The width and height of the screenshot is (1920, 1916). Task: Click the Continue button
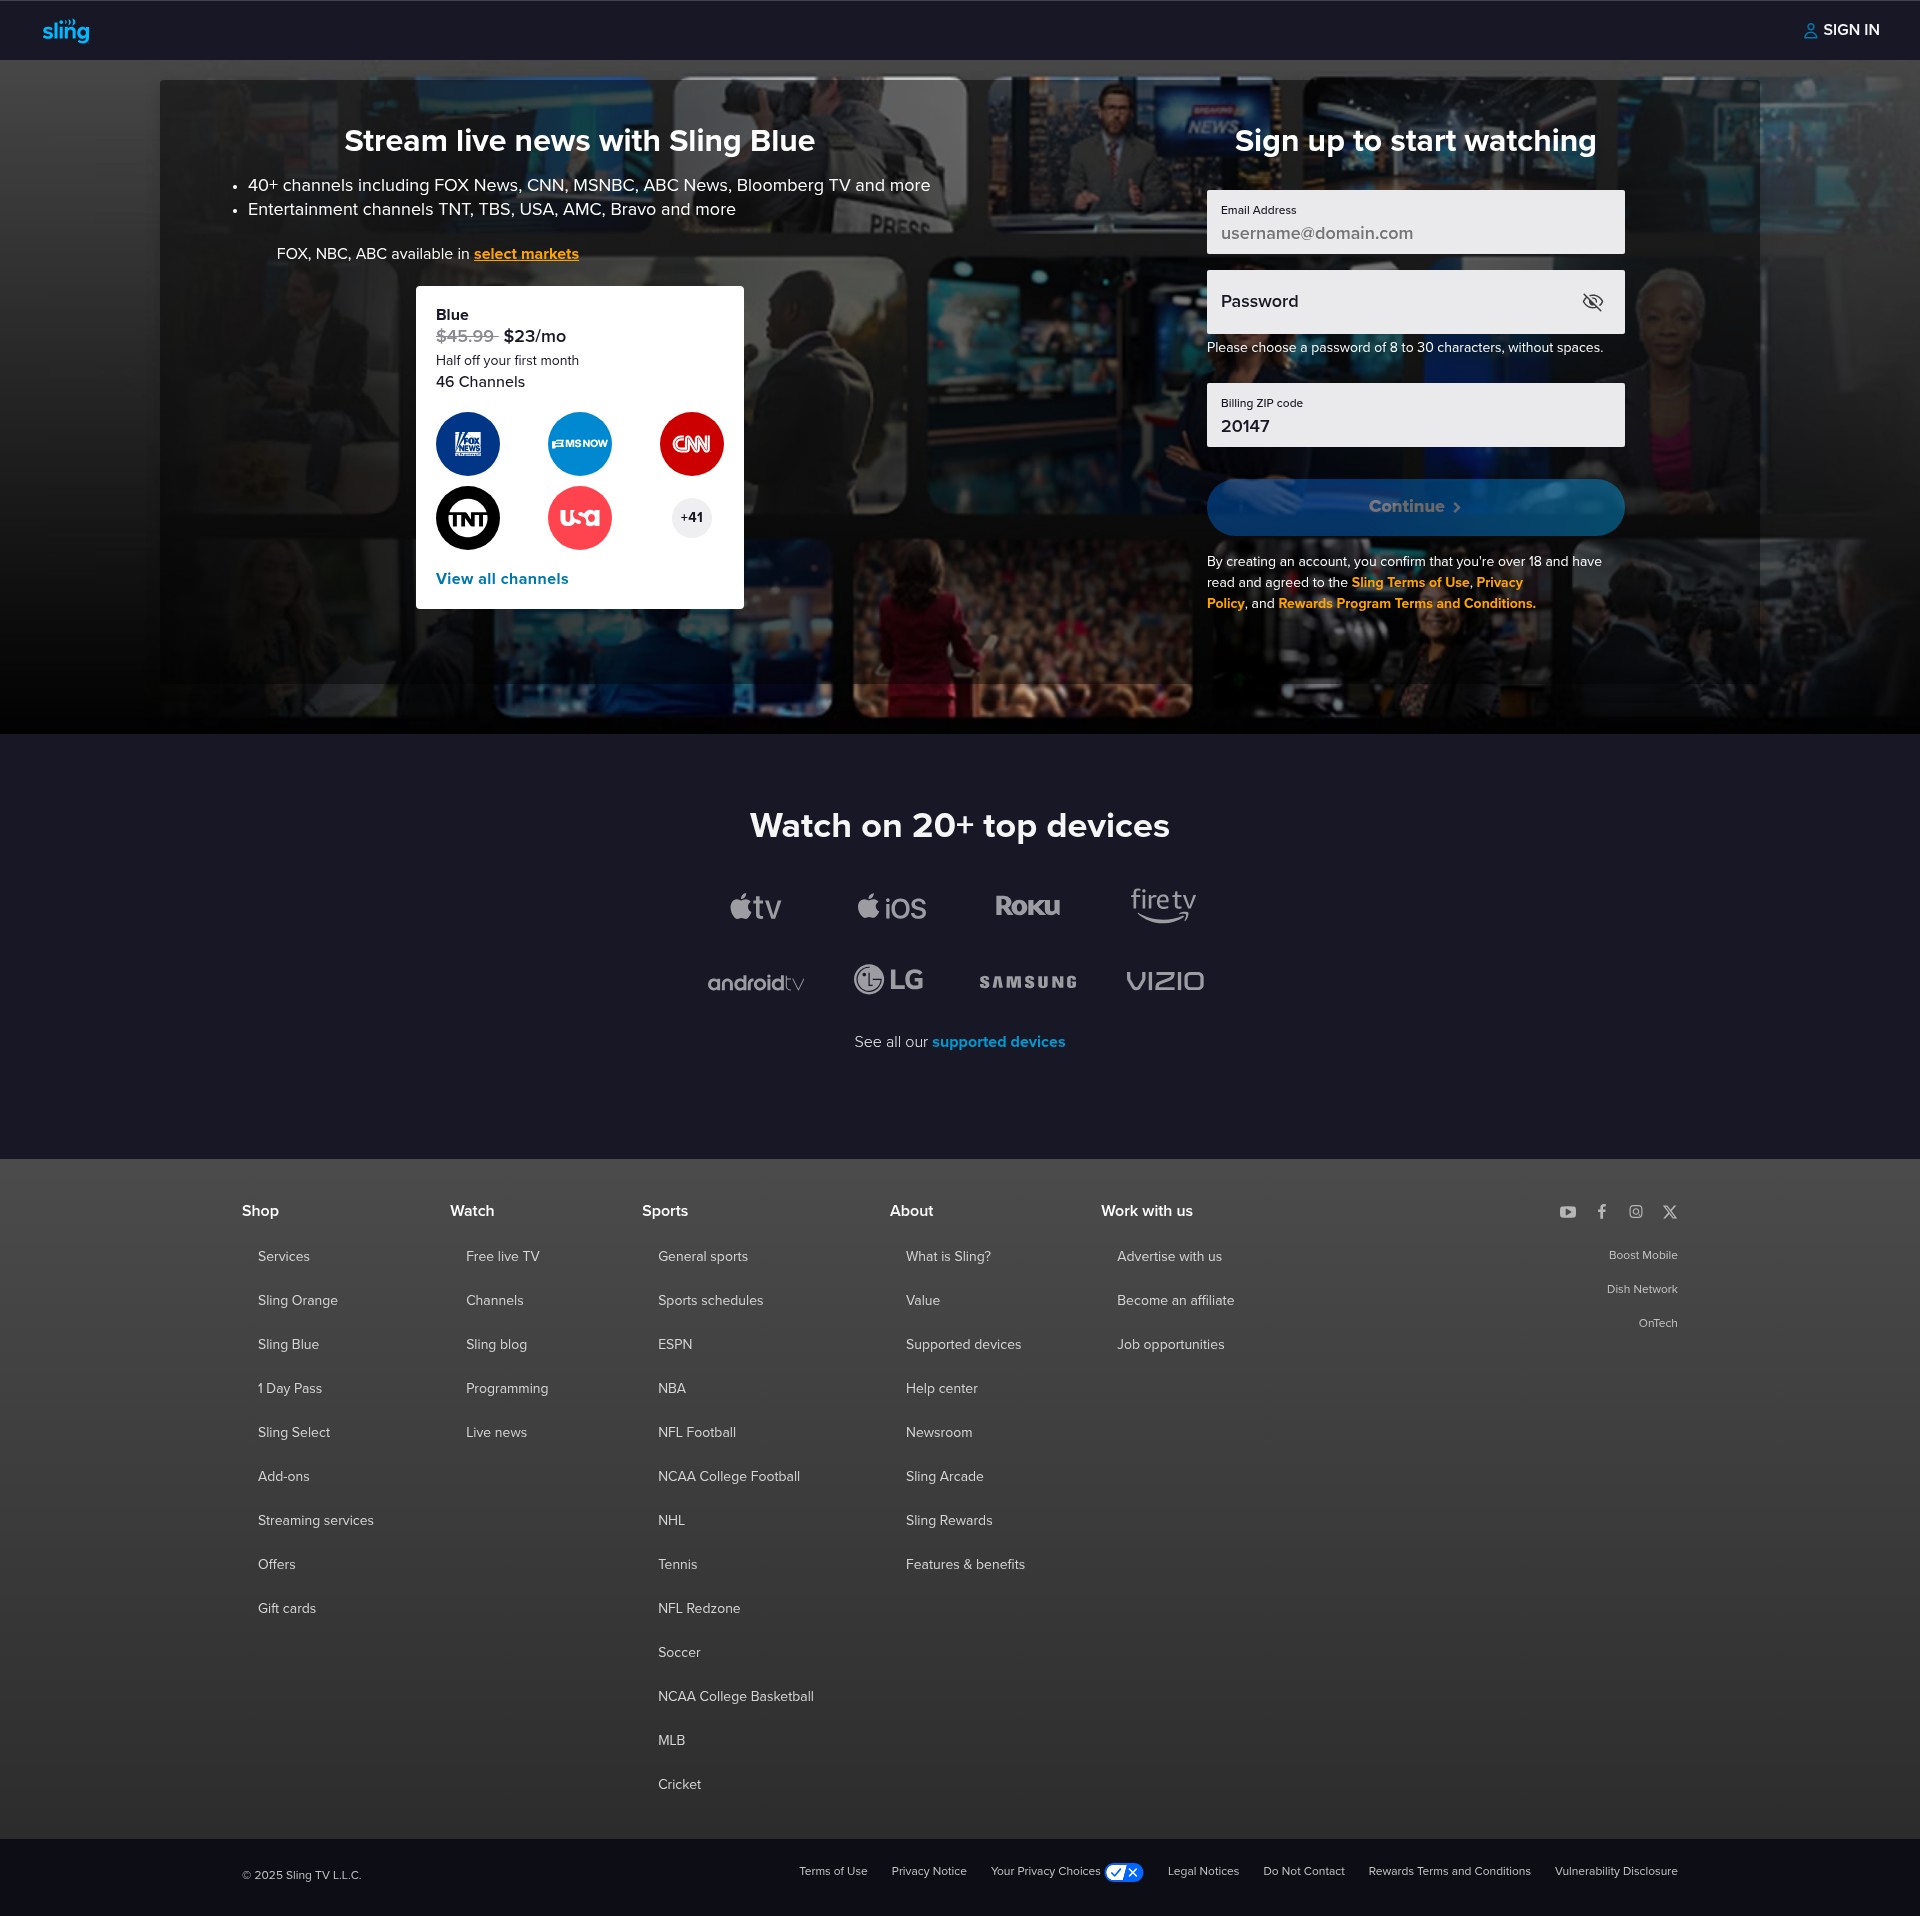(x=1416, y=507)
